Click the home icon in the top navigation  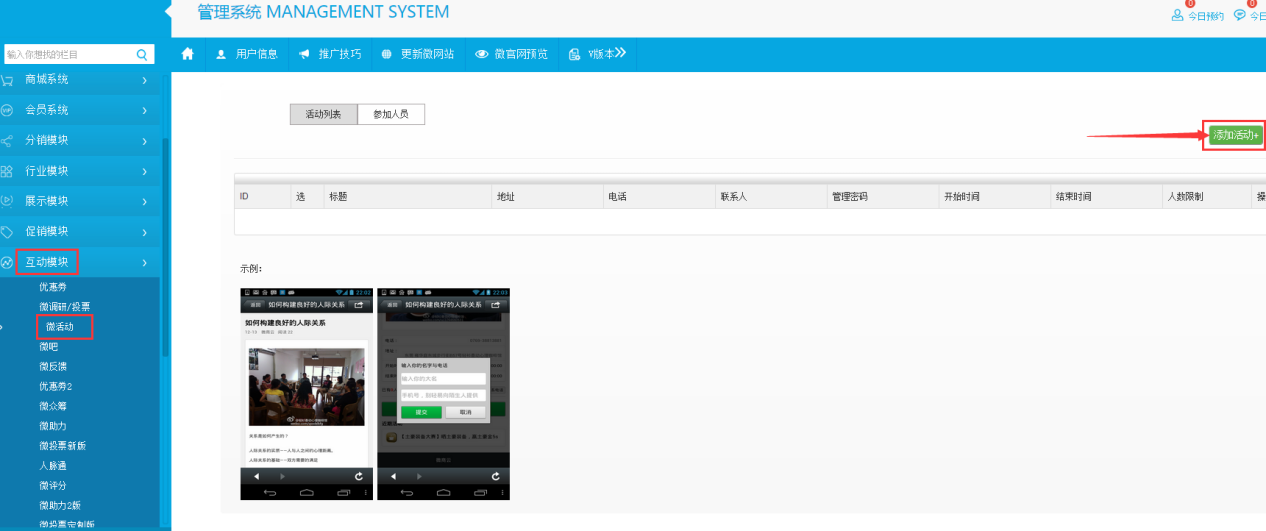(x=187, y=54)
